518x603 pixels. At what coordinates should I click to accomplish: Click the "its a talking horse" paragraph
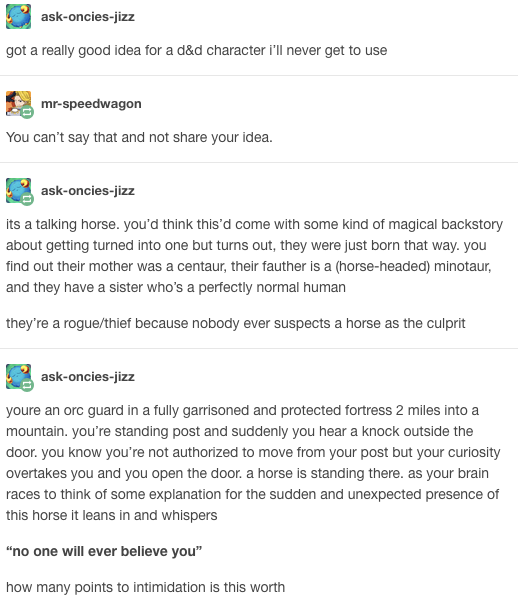[254, 256]
